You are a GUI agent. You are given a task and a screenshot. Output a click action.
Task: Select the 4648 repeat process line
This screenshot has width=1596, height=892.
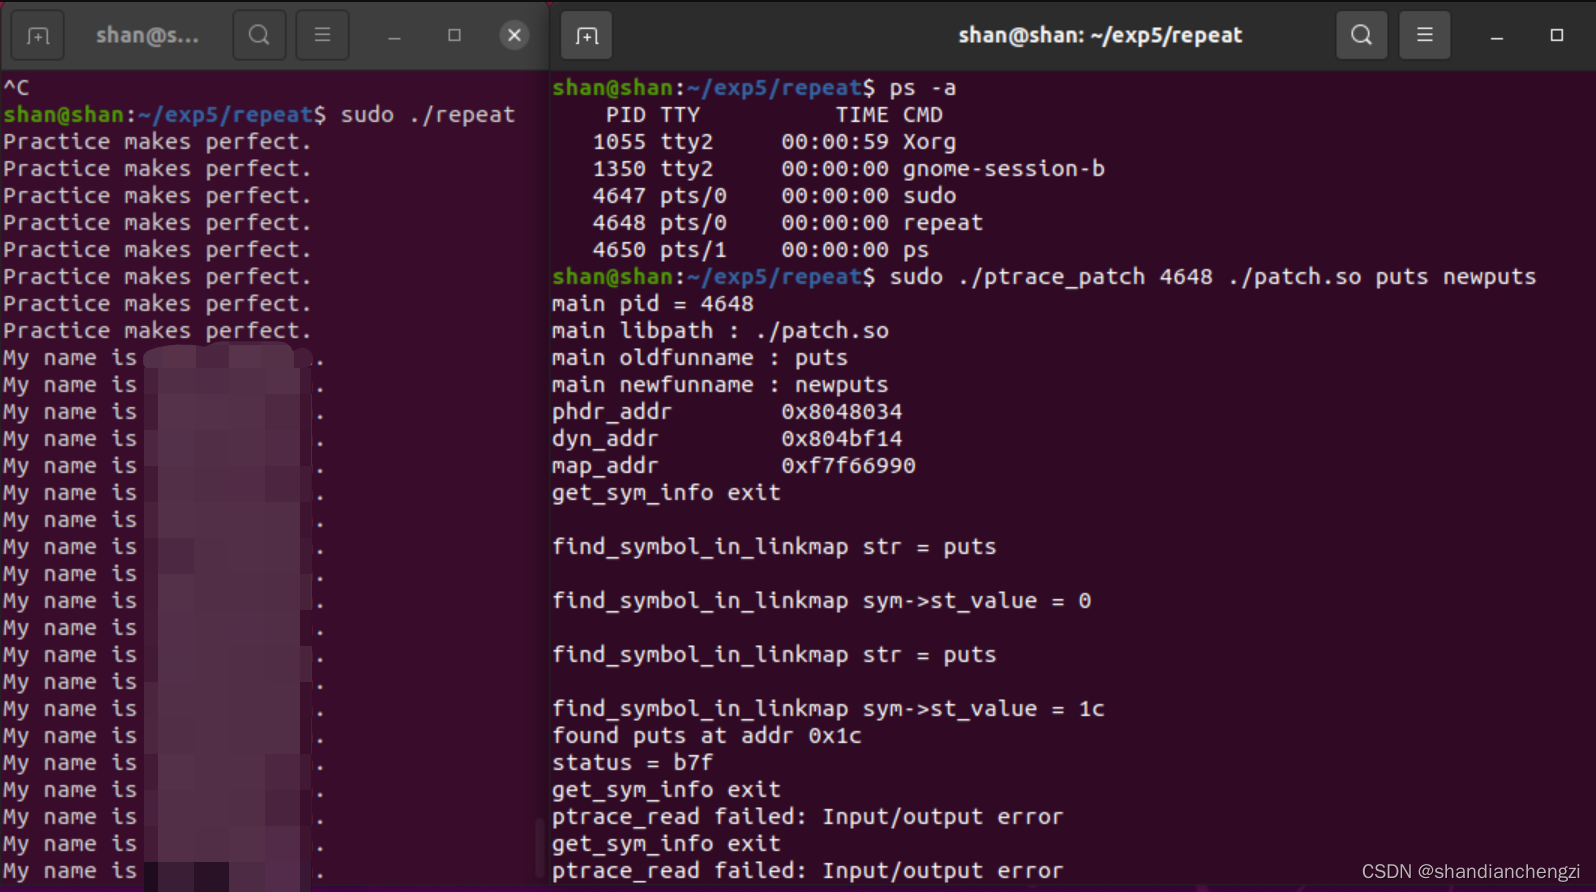(787, 223)
